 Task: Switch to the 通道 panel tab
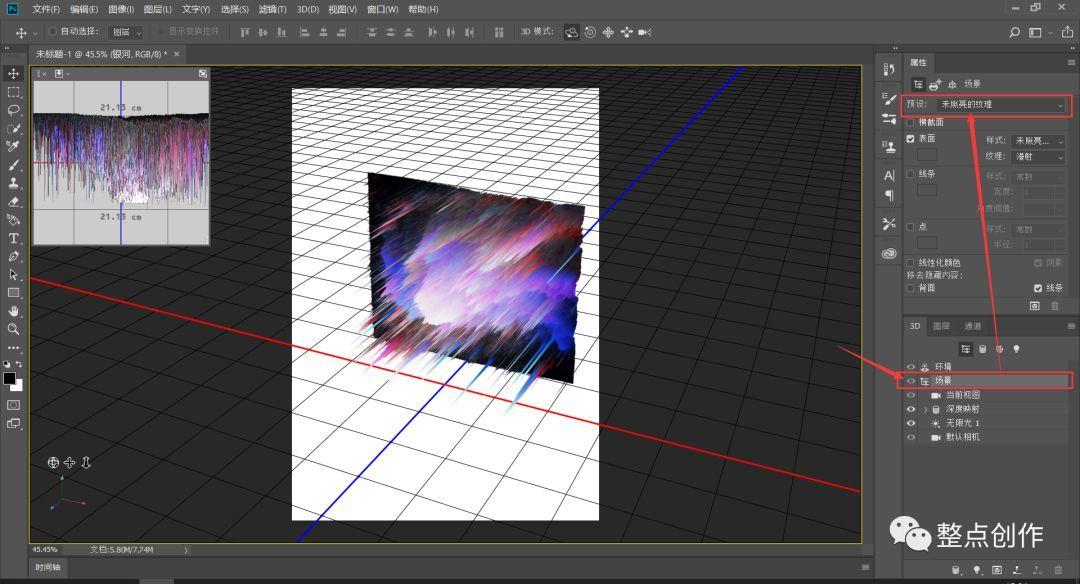pyautogui.click(x=972, y=325)
